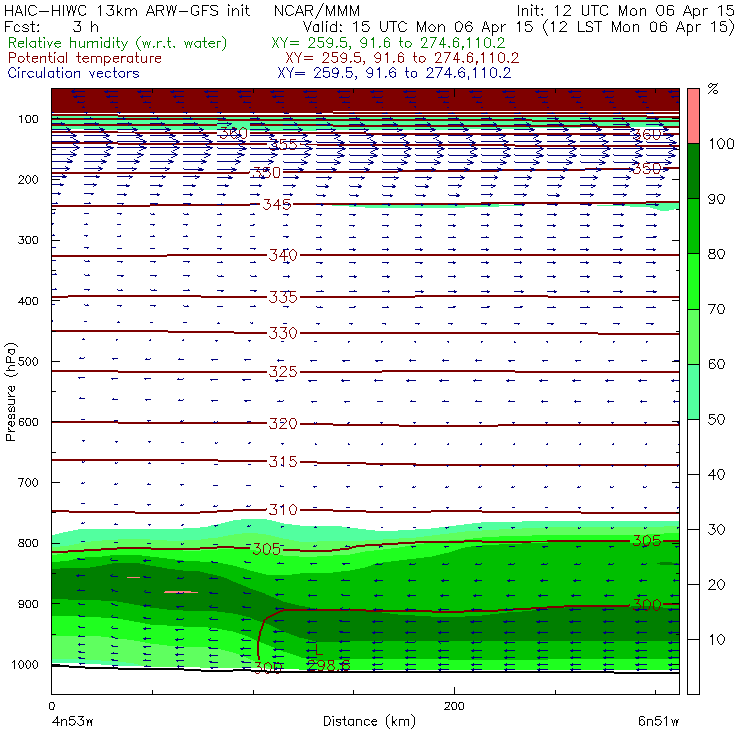740x740 pixels.
Task: Click the 800 hPa pressure tick label
Action: click(28, 543)
